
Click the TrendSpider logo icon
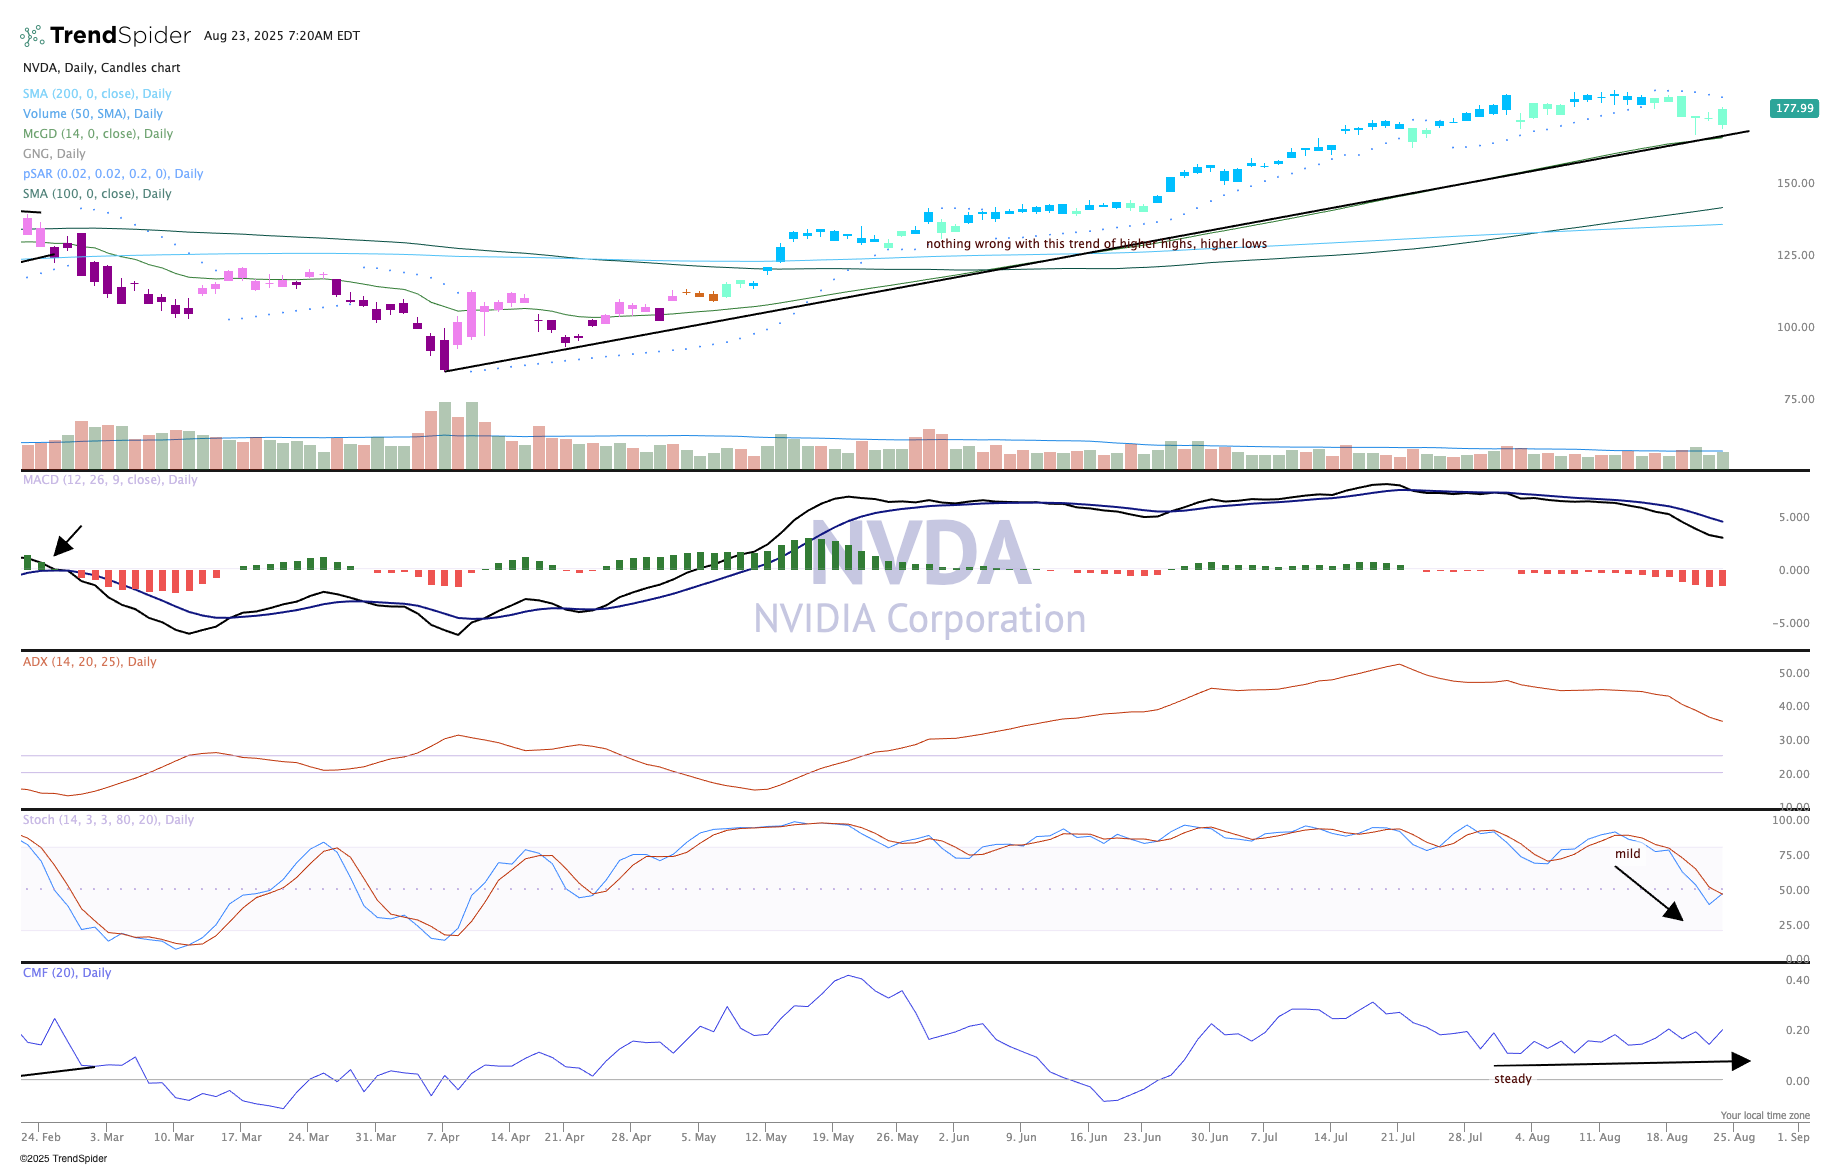click(32, 36)
